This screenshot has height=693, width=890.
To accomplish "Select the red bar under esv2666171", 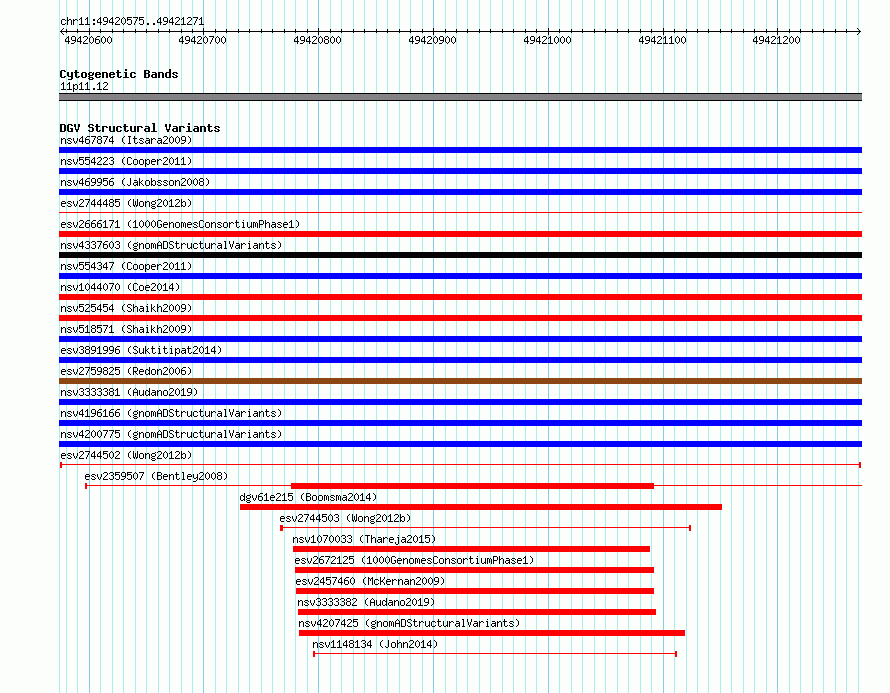I will 460,234.
